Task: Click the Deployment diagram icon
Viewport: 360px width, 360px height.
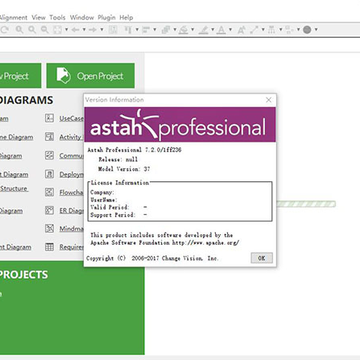Action: [50, 174]
